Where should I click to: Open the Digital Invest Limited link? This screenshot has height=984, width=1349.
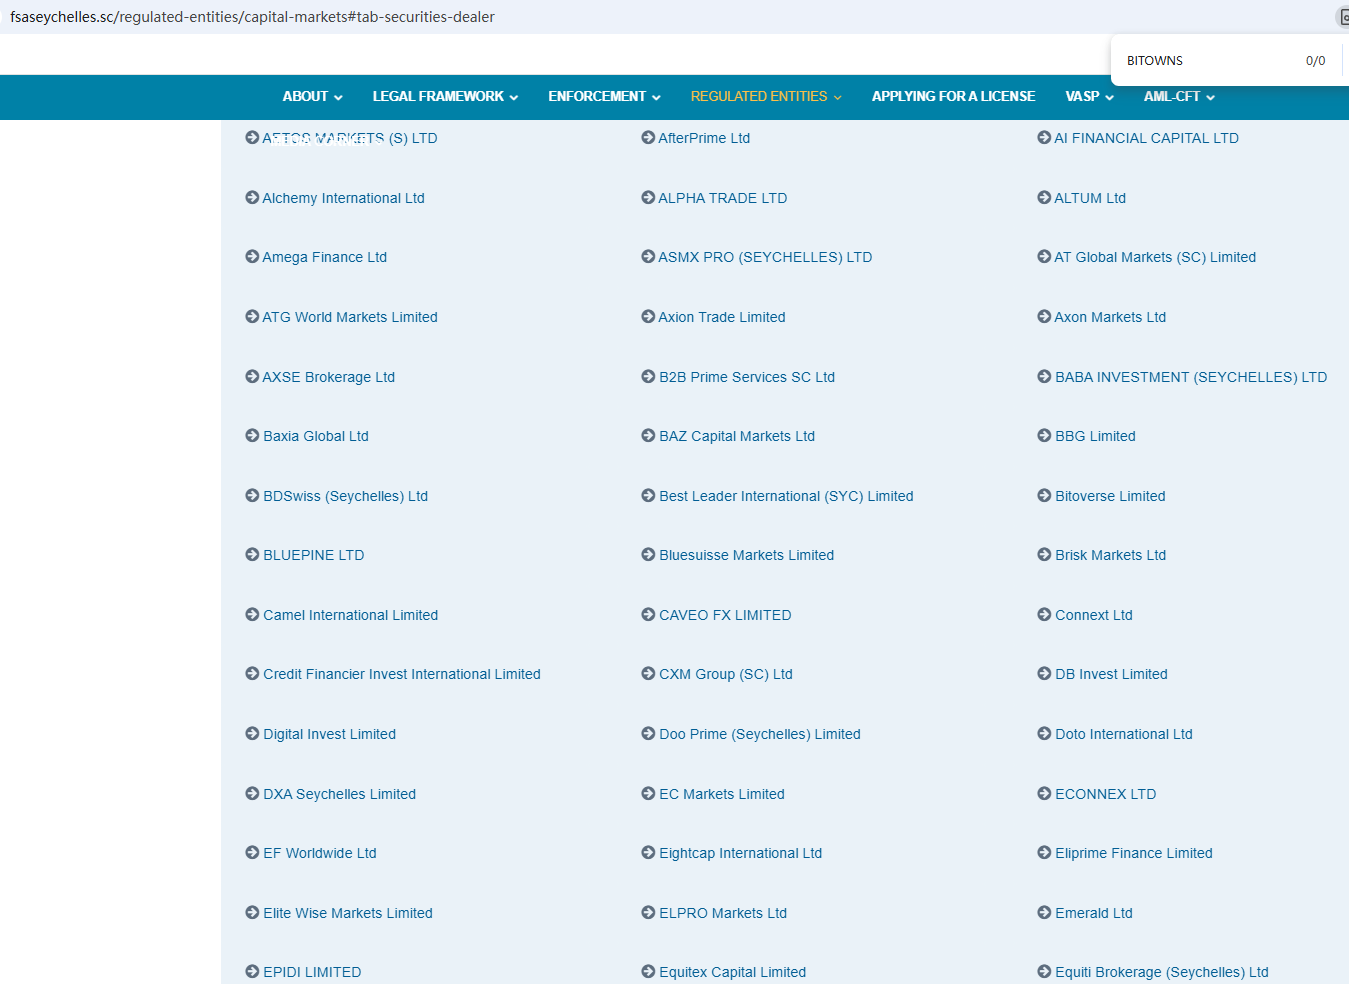[x=330, y=734]
